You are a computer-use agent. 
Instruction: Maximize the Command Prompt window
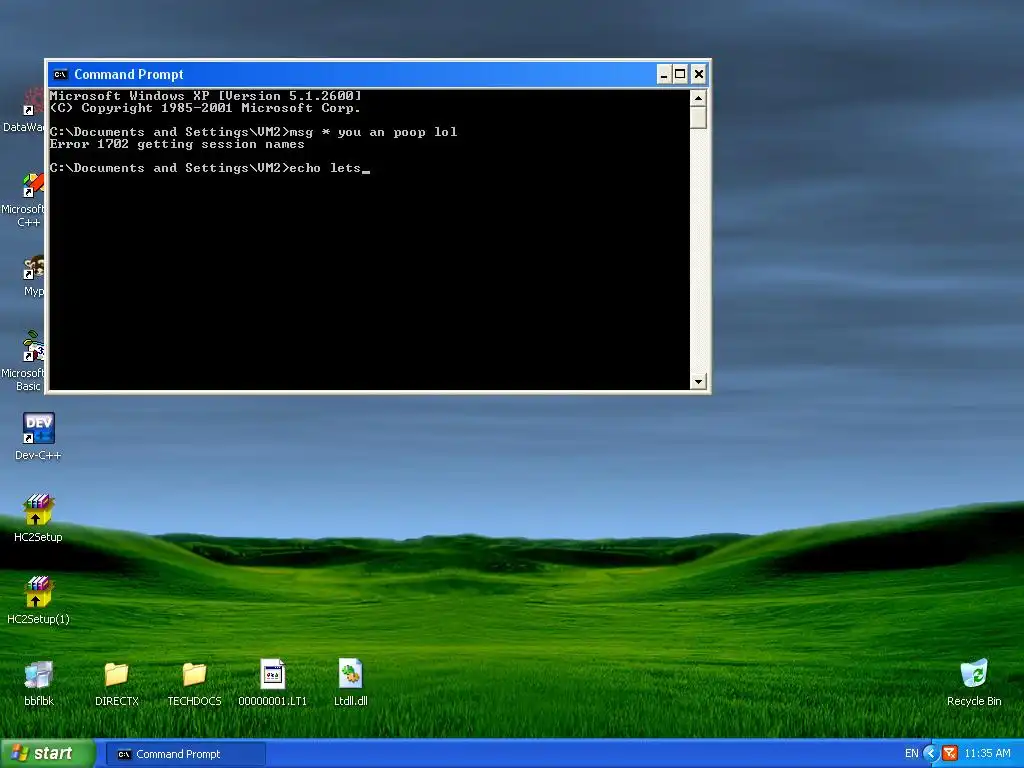680,74
